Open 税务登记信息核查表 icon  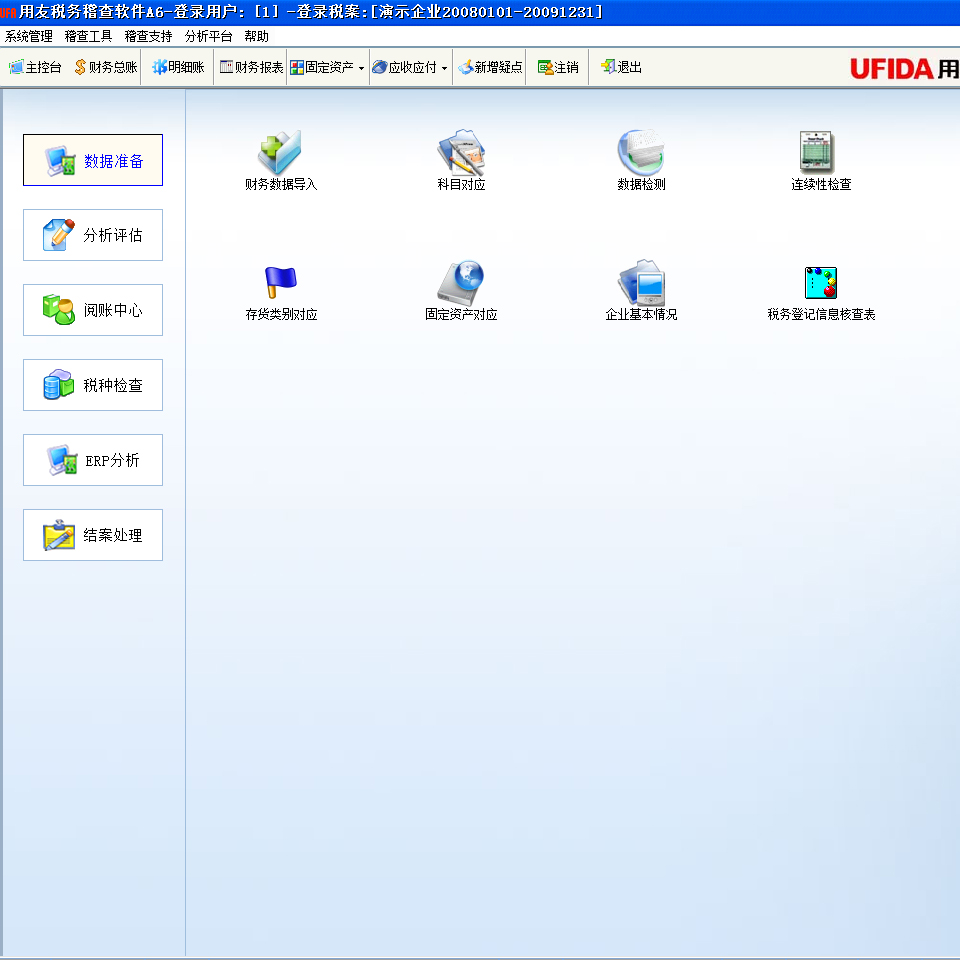tap(820, 282)
